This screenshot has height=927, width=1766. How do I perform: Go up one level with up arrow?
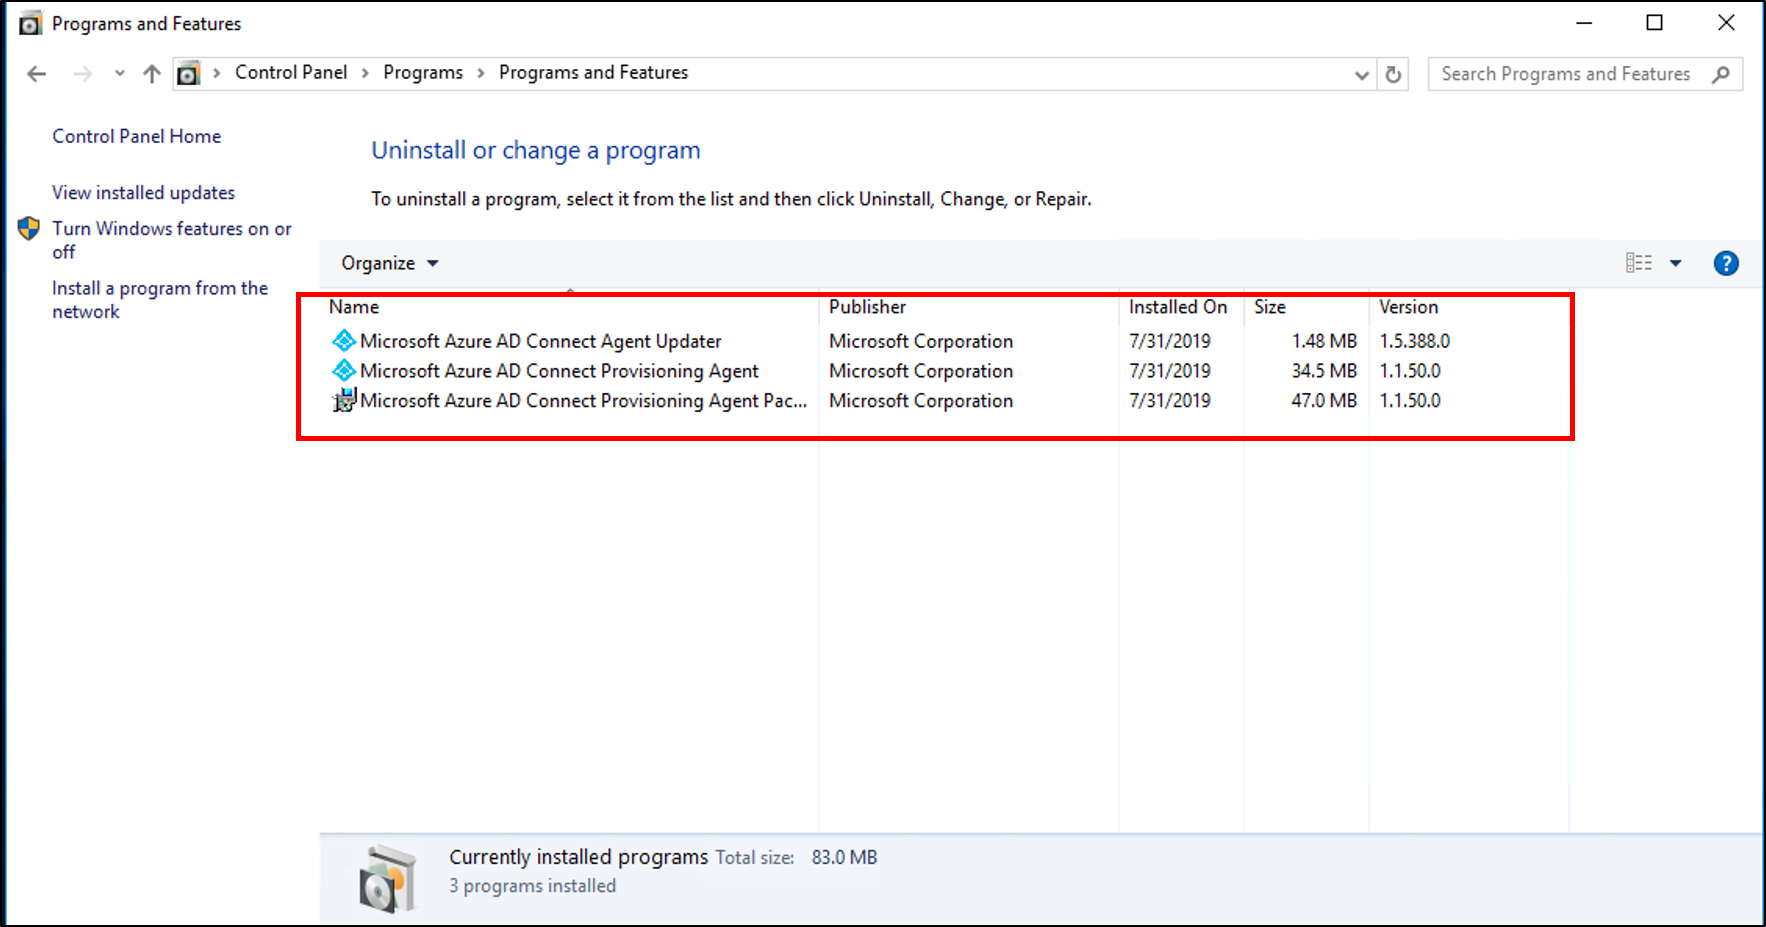coord(152,74)
